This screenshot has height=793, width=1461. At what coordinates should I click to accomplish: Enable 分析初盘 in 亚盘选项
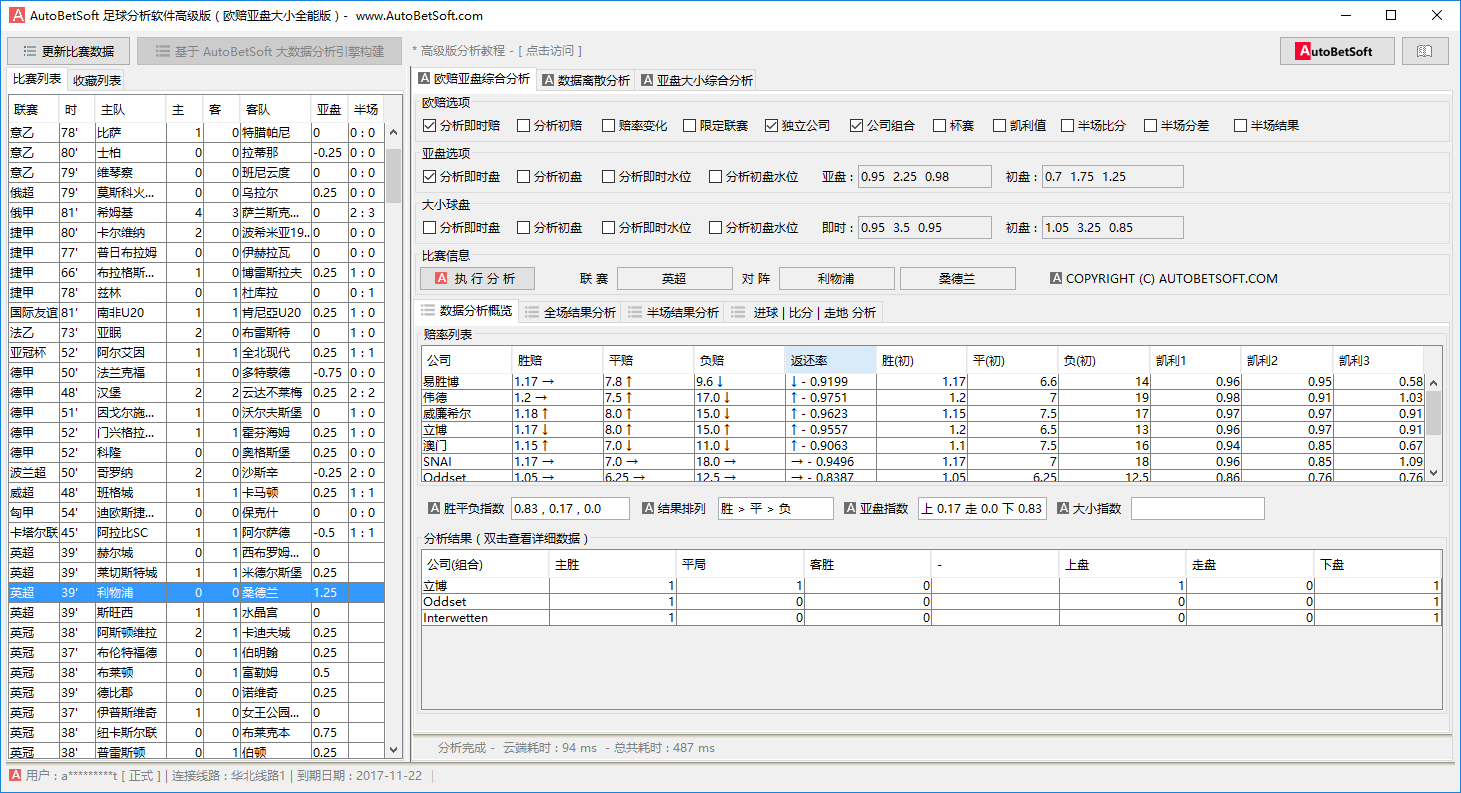(549, 177)
